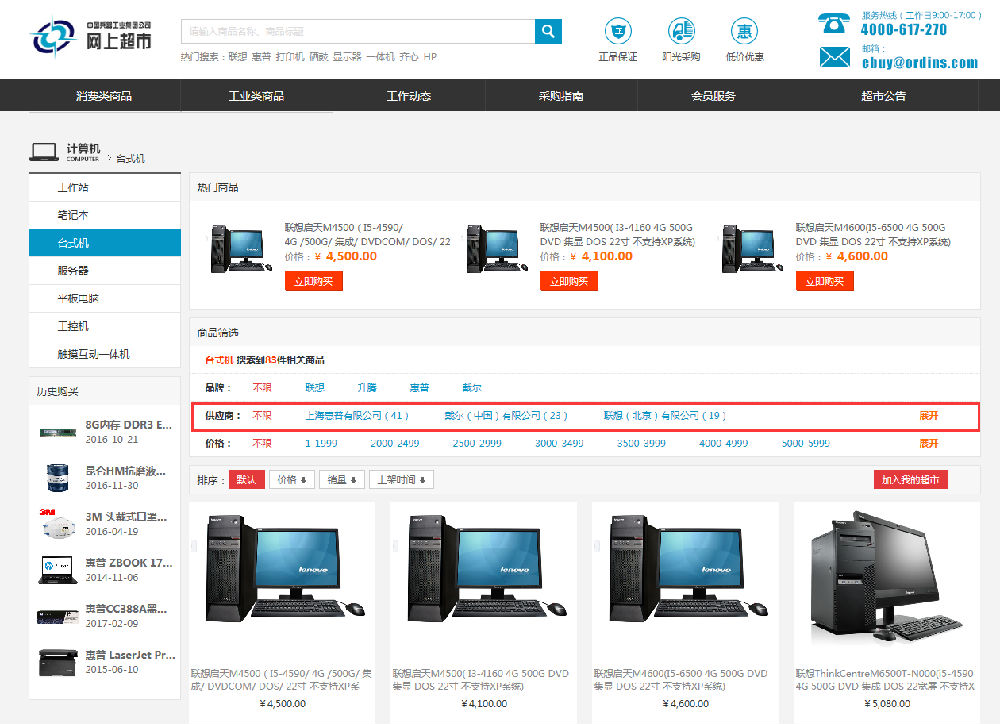
Task: Select 触摸互动一体机 in the sidebar
Action: click(105, 354)
